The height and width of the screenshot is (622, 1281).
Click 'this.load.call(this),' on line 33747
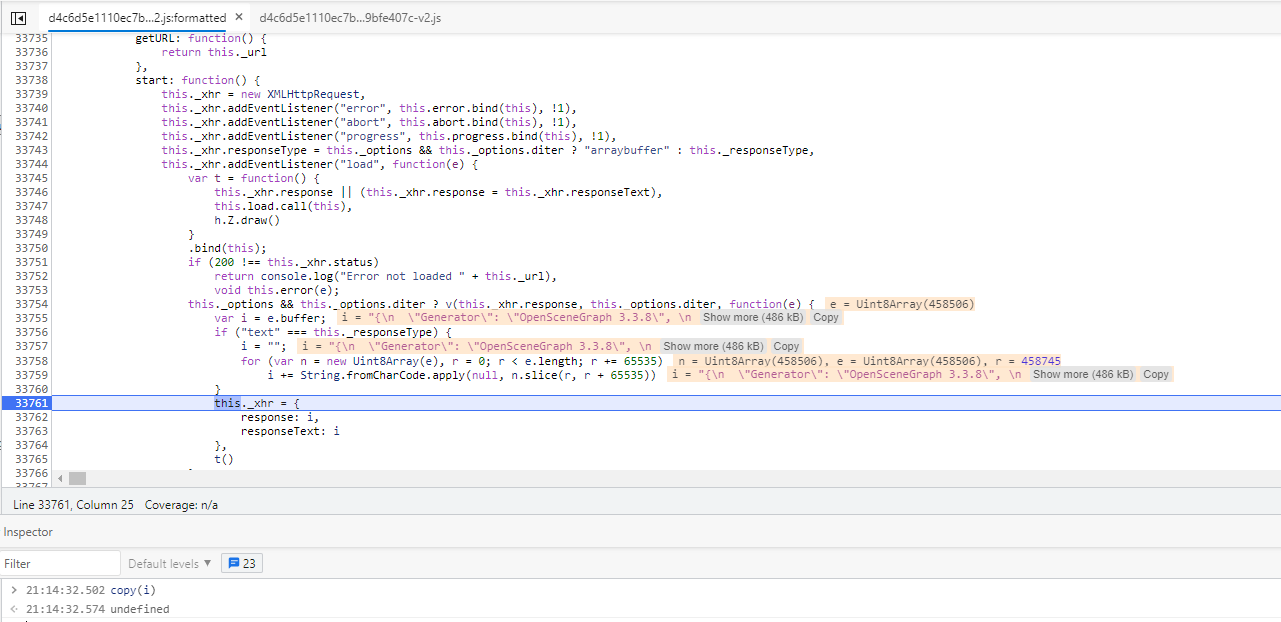click(283, 206)
